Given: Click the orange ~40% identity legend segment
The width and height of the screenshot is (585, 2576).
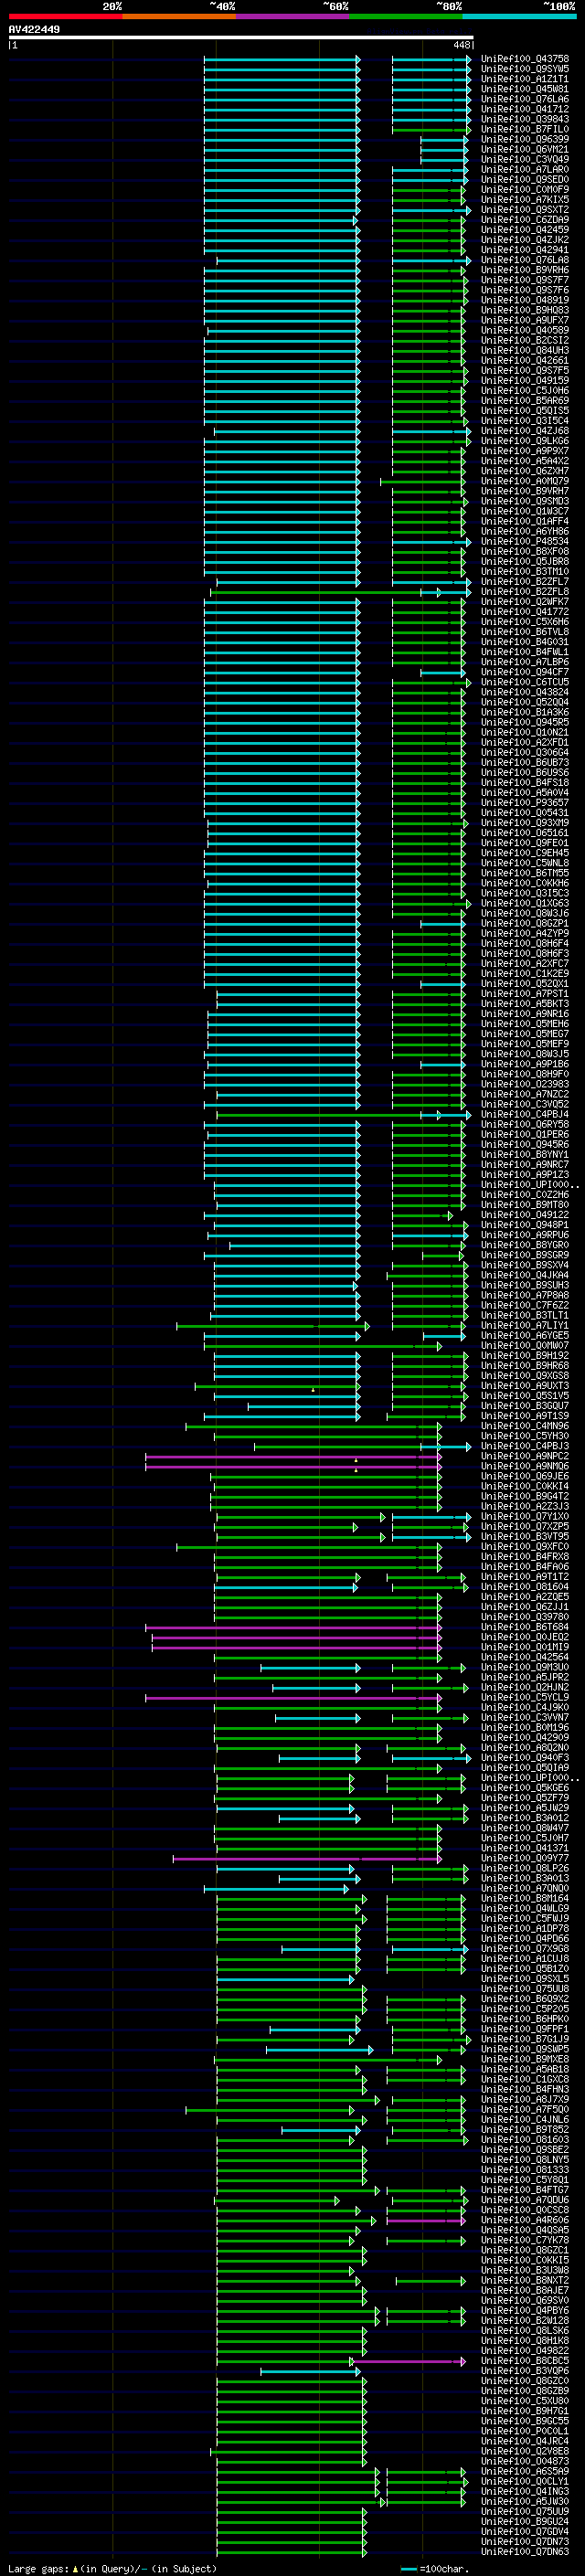Looking at the screenshot, I should coord(179,16).
